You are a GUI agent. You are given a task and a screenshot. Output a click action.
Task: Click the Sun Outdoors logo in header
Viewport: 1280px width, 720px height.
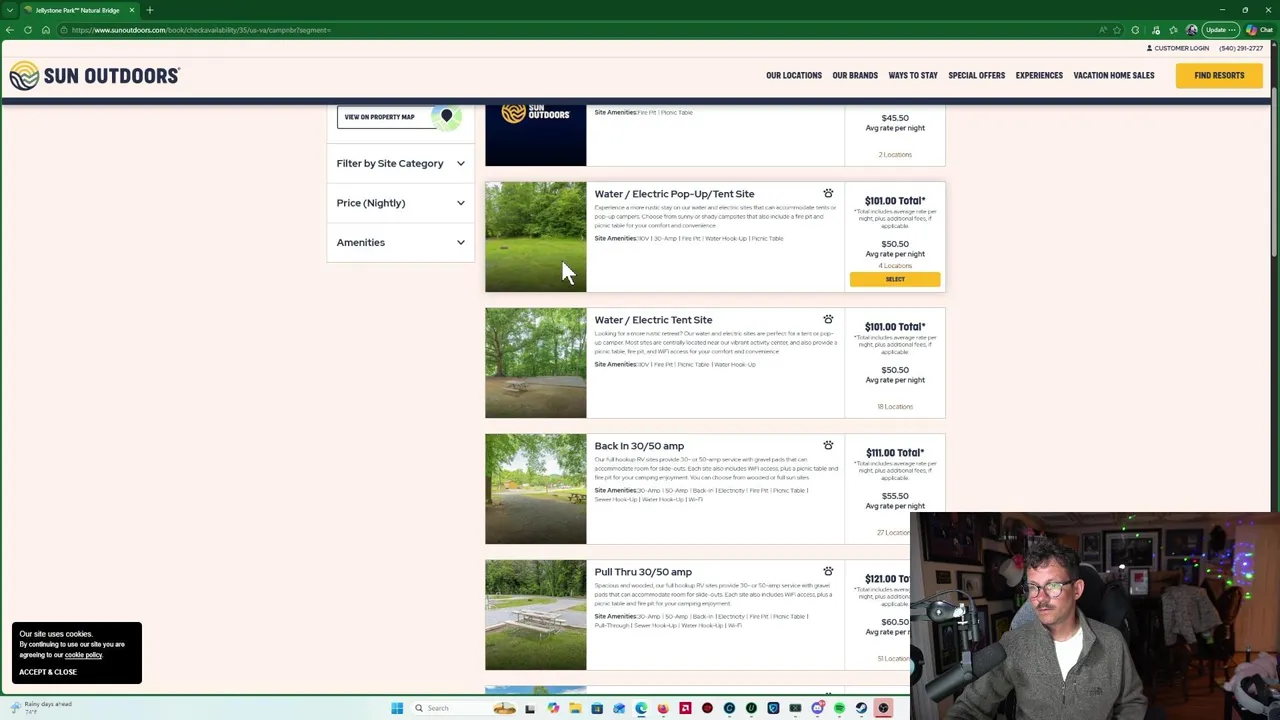point(94,75)
